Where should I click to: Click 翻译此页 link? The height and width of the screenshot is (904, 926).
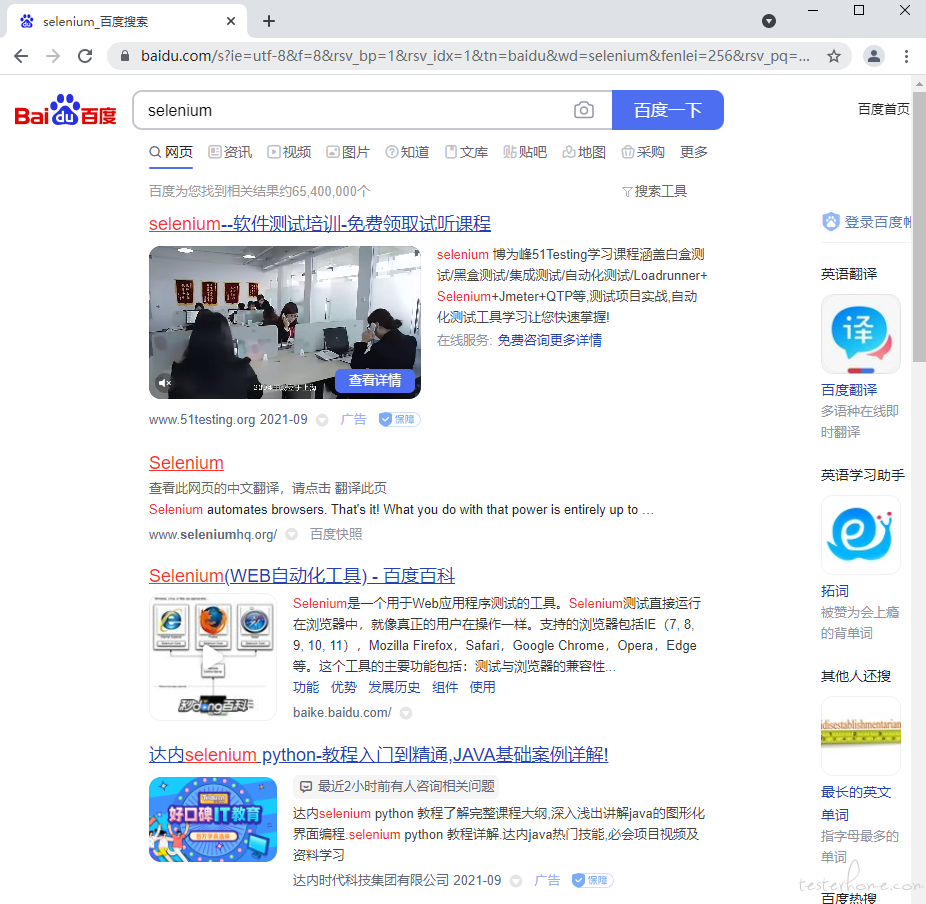pyautogui.click(x=360, y=488)
